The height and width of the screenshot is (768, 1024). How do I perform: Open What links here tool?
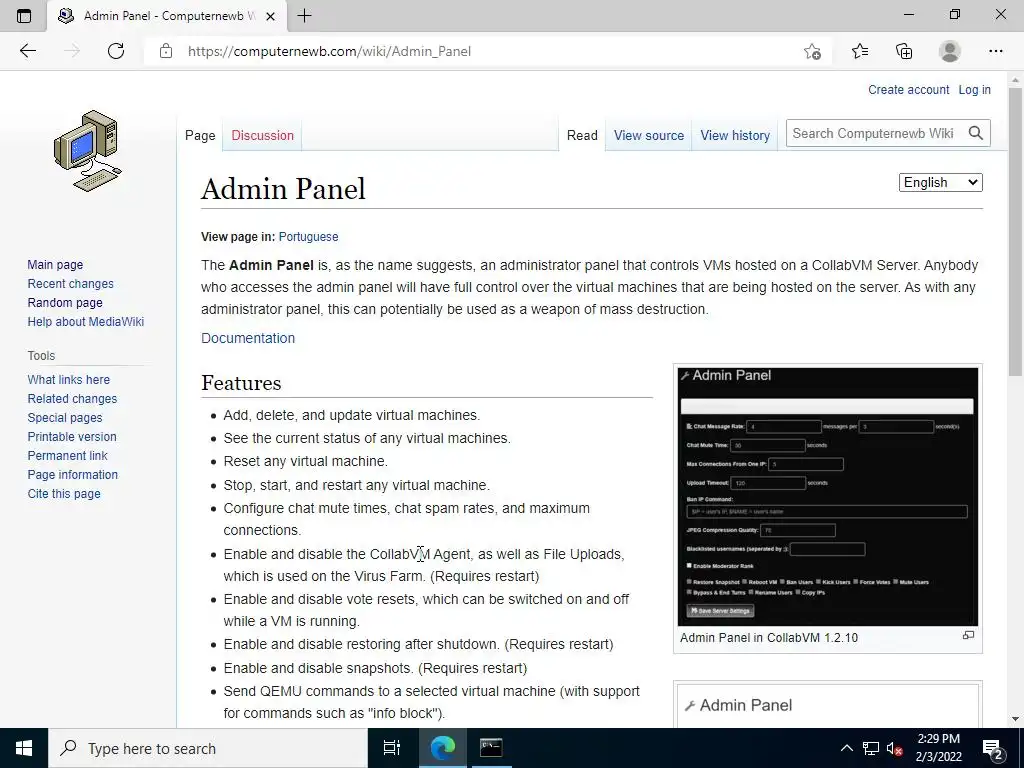point(69,379)
